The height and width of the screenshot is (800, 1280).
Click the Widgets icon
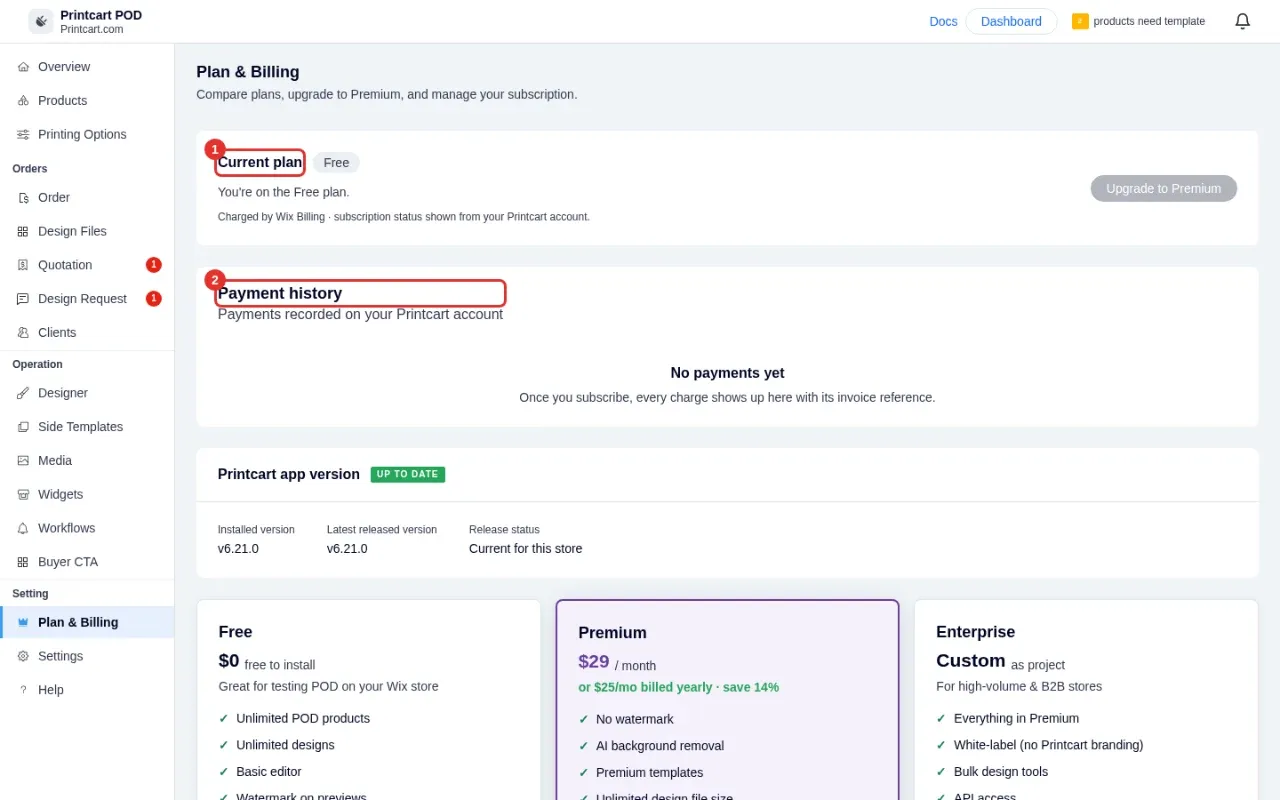(x=23, y=495)
